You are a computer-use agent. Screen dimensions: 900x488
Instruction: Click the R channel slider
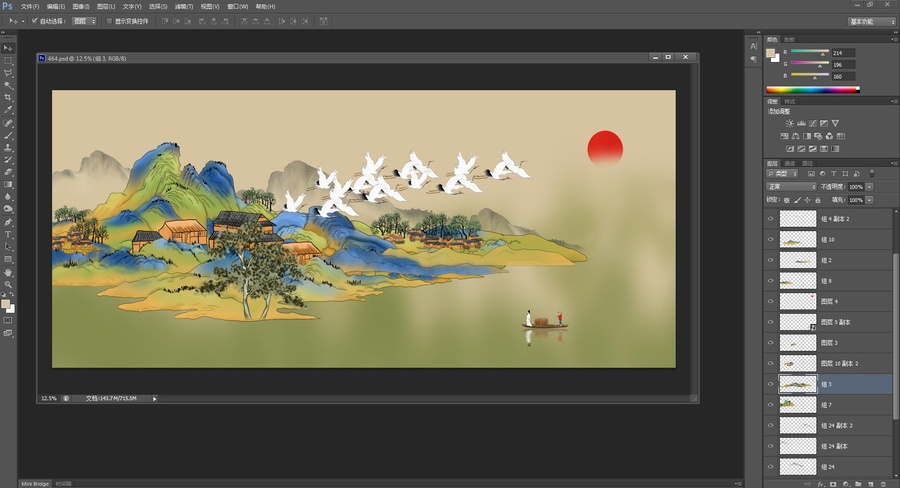[x=810, y=52]
